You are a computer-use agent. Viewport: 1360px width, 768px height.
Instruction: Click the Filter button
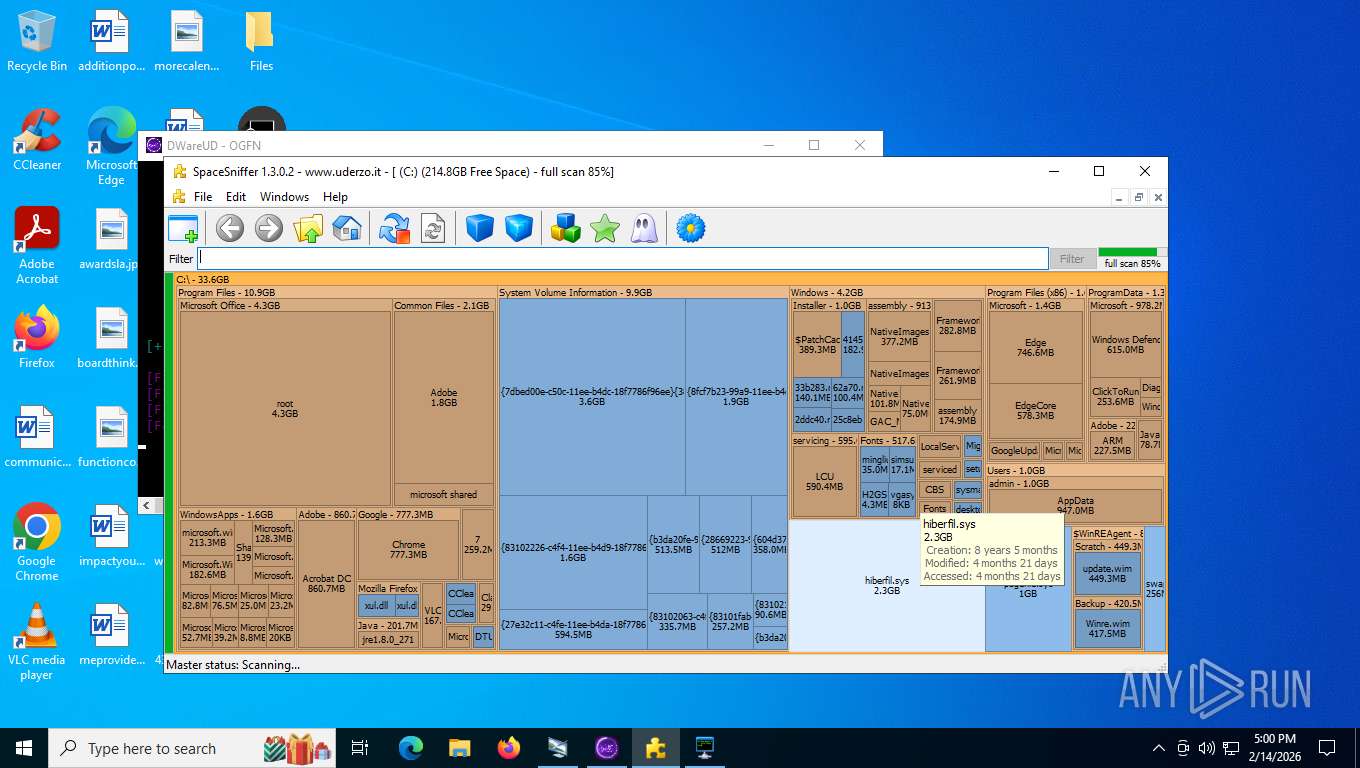[1072, 259]
